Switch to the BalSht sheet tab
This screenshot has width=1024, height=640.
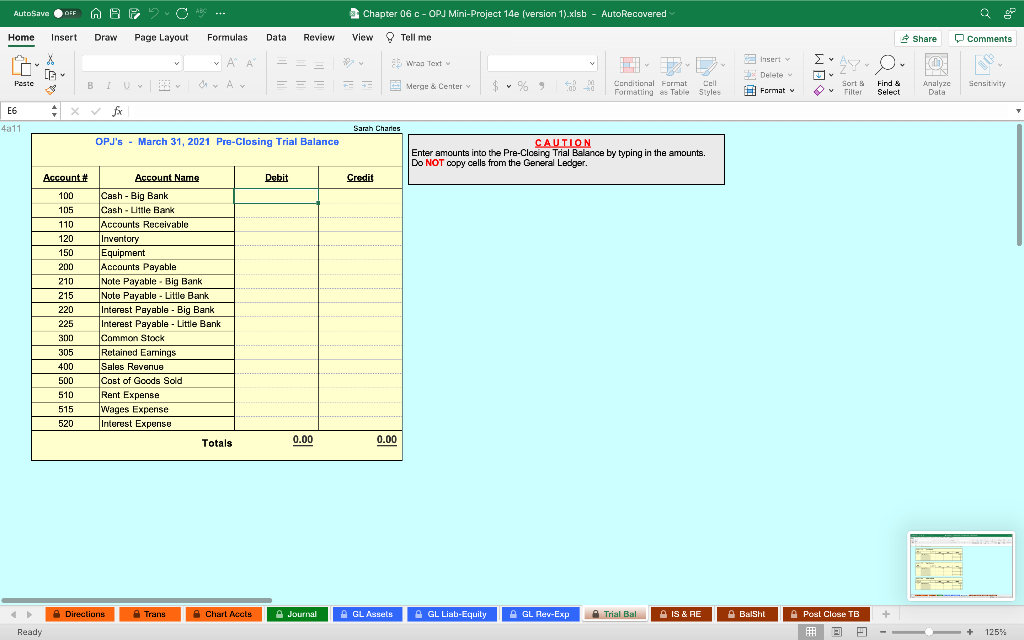[746, 614]
